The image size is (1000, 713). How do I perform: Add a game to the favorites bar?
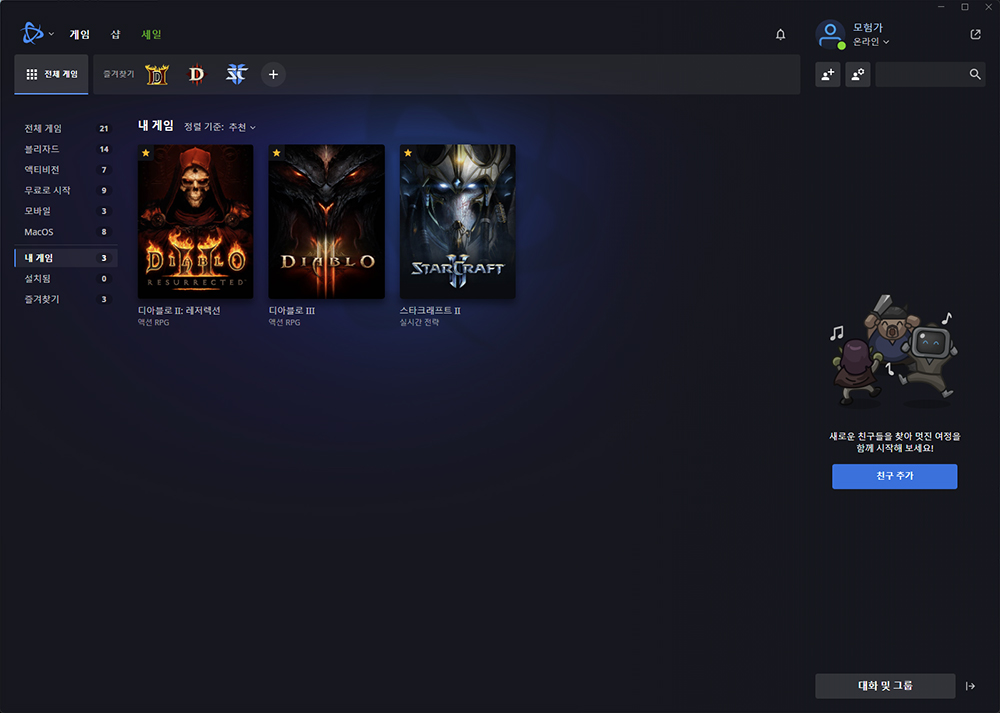[273, 75]
